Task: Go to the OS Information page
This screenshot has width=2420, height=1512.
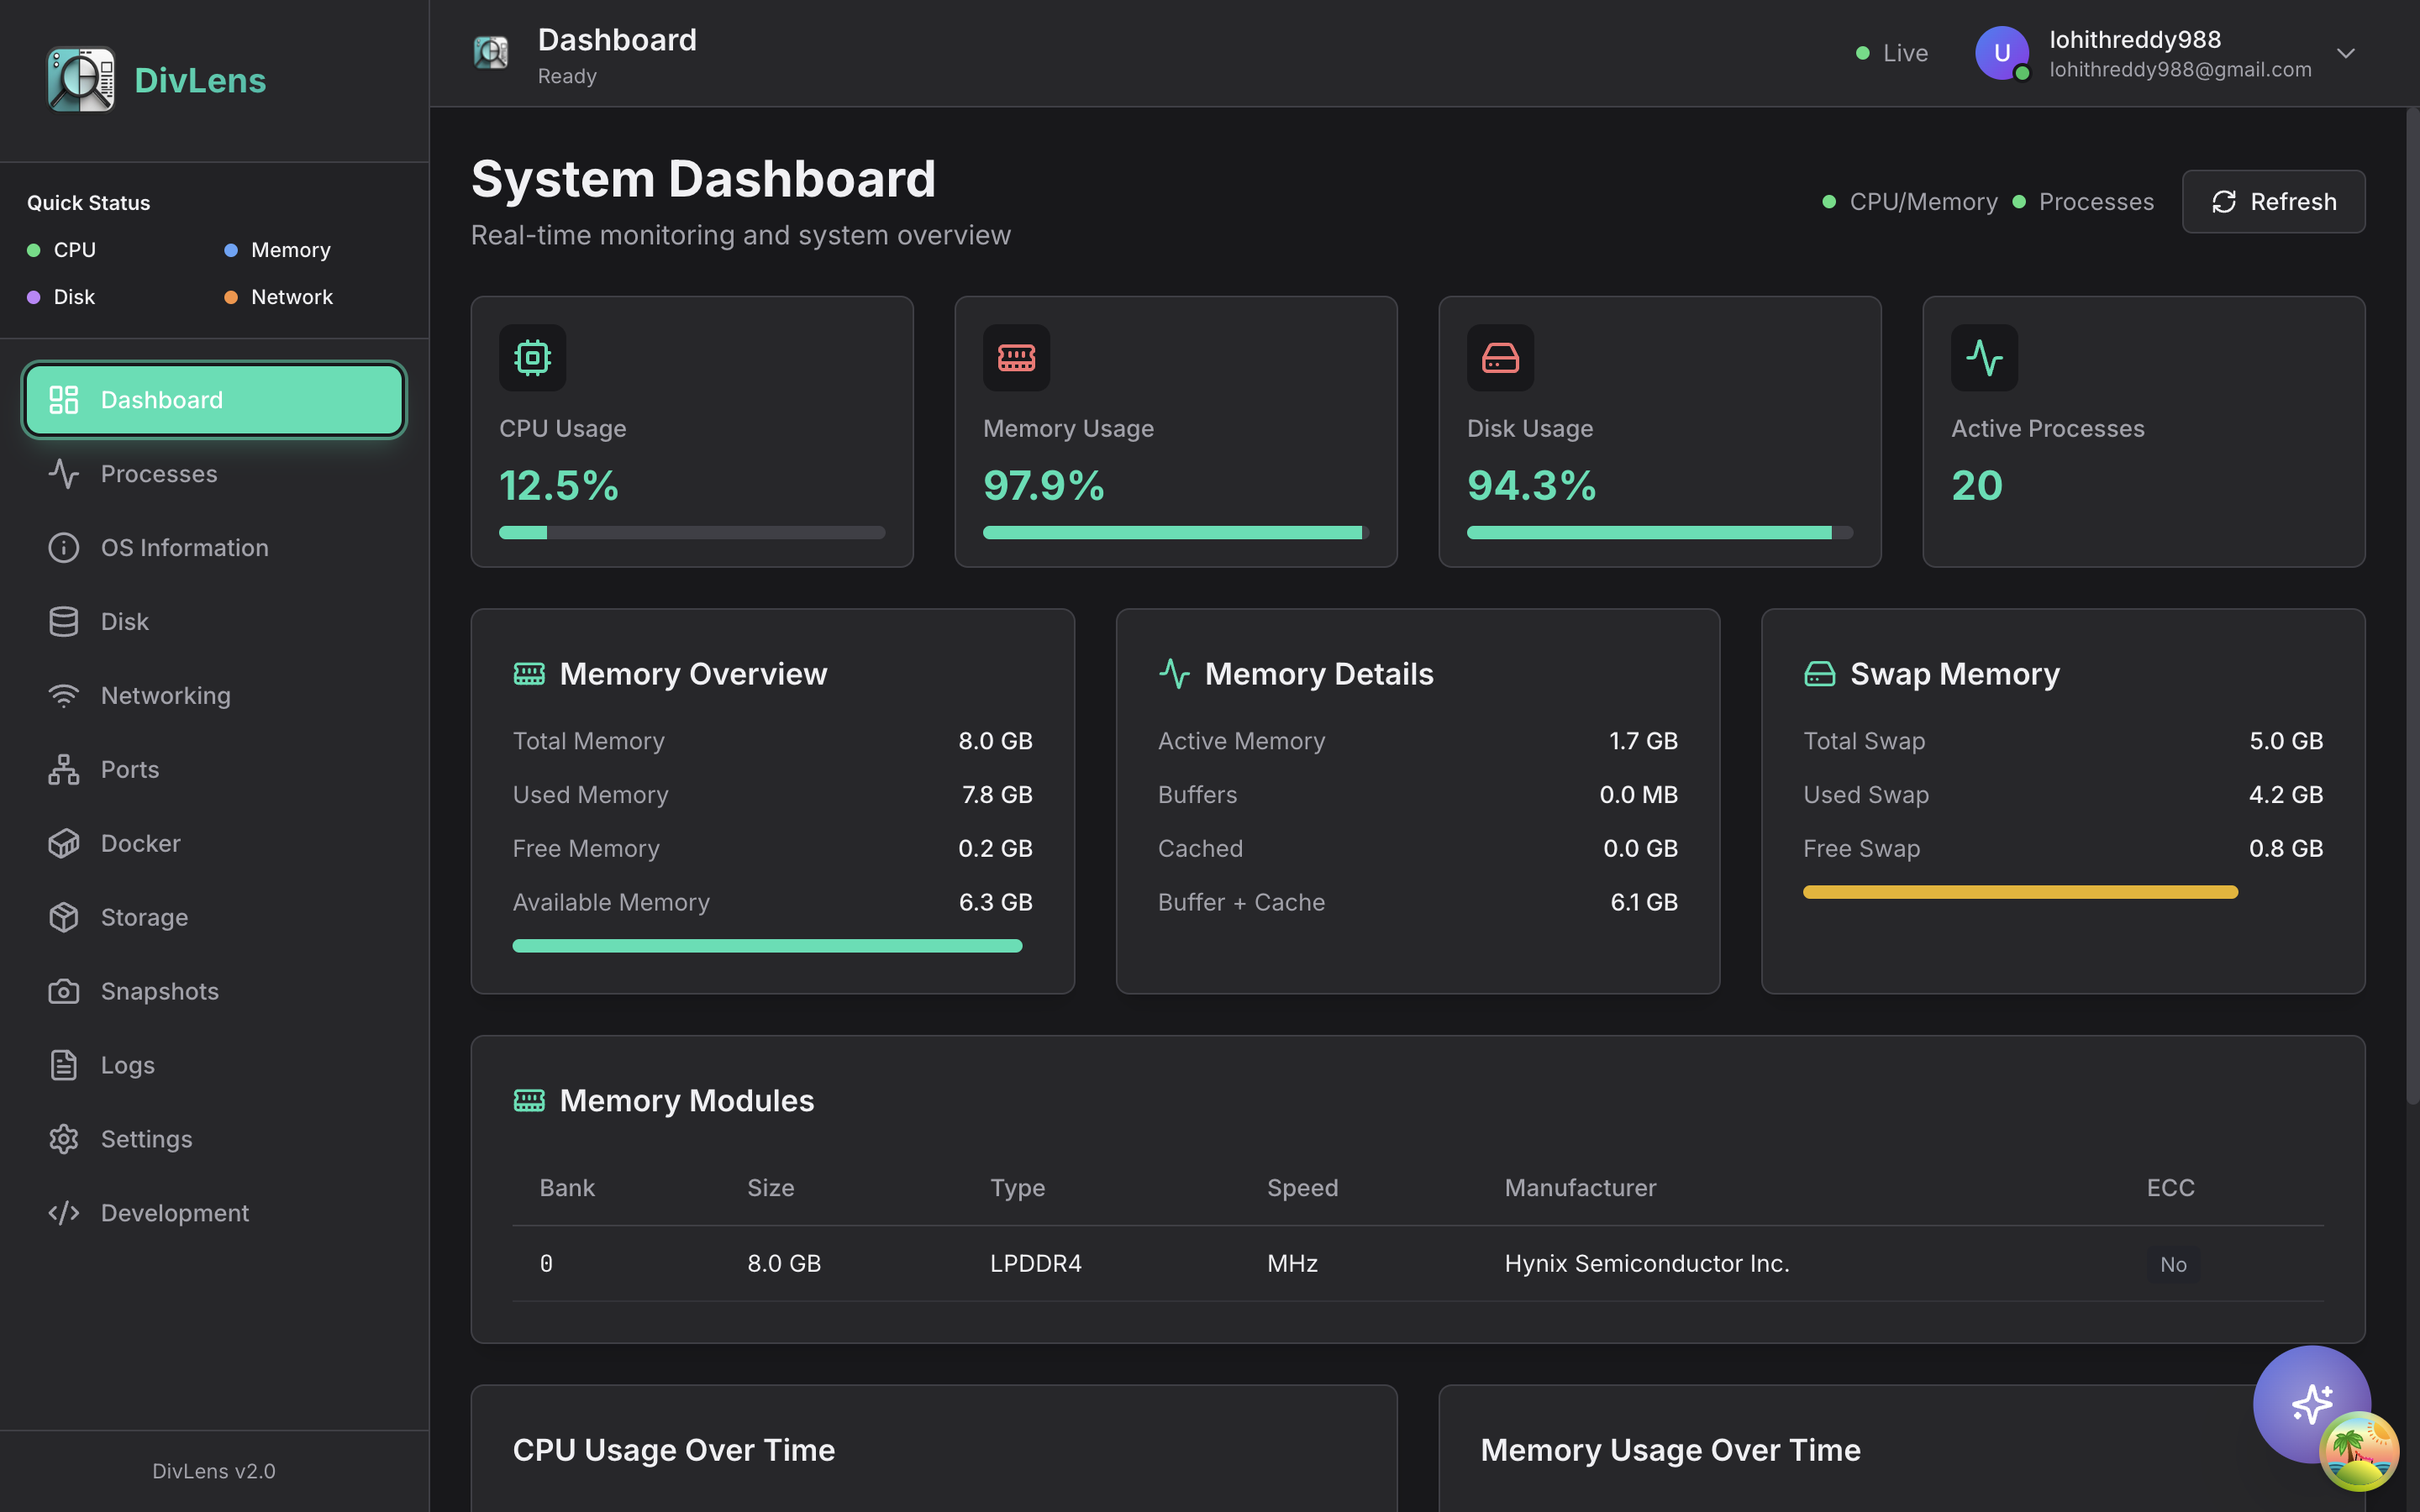Action: pyautogui.click(x=184, y=547)
